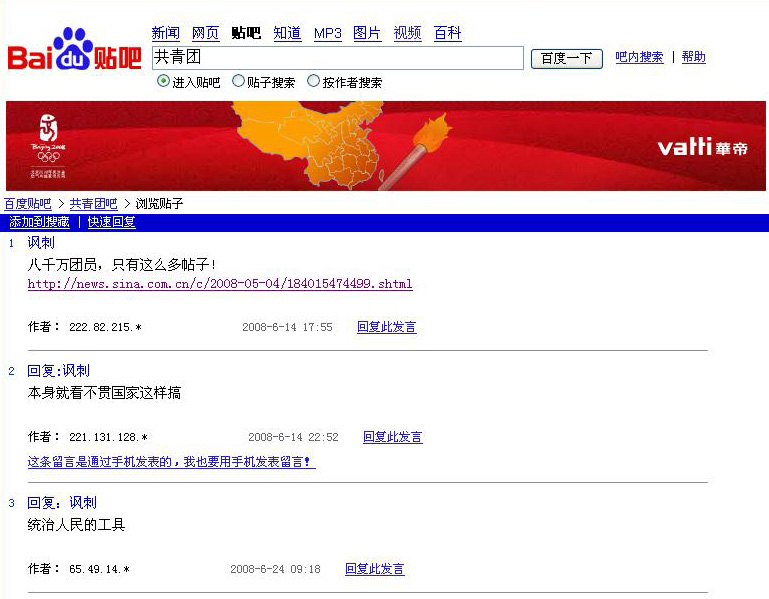The width and height of the screenshot is (769, 599).
Task: Click the Olympic torch in banner
Action: (x=415, y=151)
